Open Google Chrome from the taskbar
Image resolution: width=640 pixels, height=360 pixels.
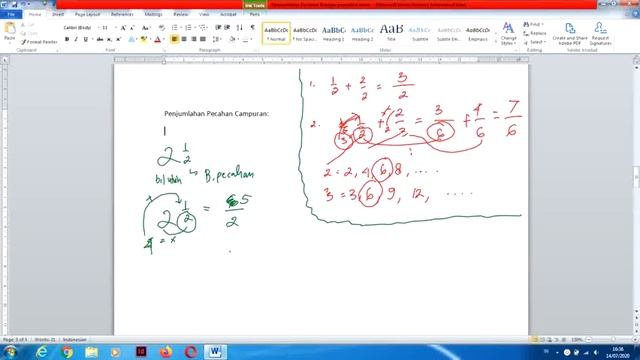click(67, 352)
